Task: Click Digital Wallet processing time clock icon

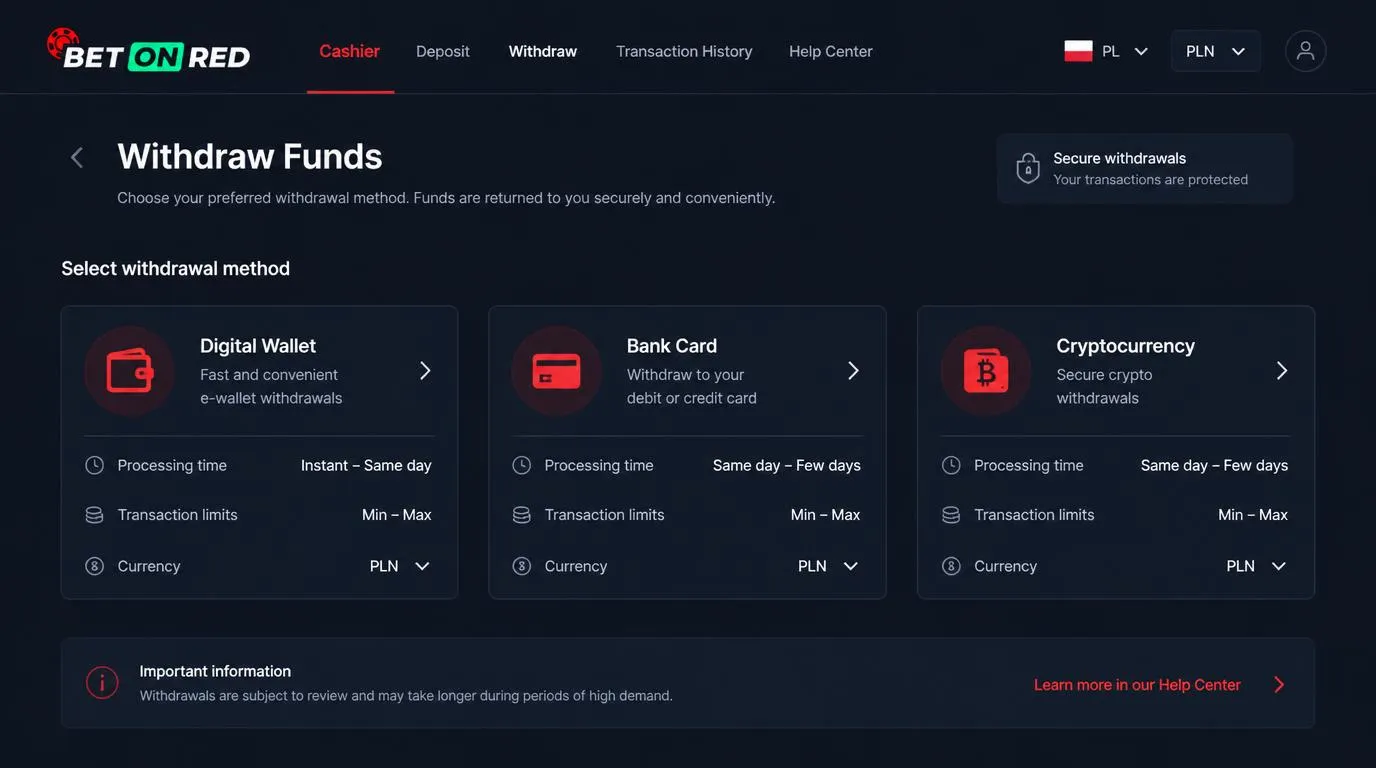Action: coord(95,465)
